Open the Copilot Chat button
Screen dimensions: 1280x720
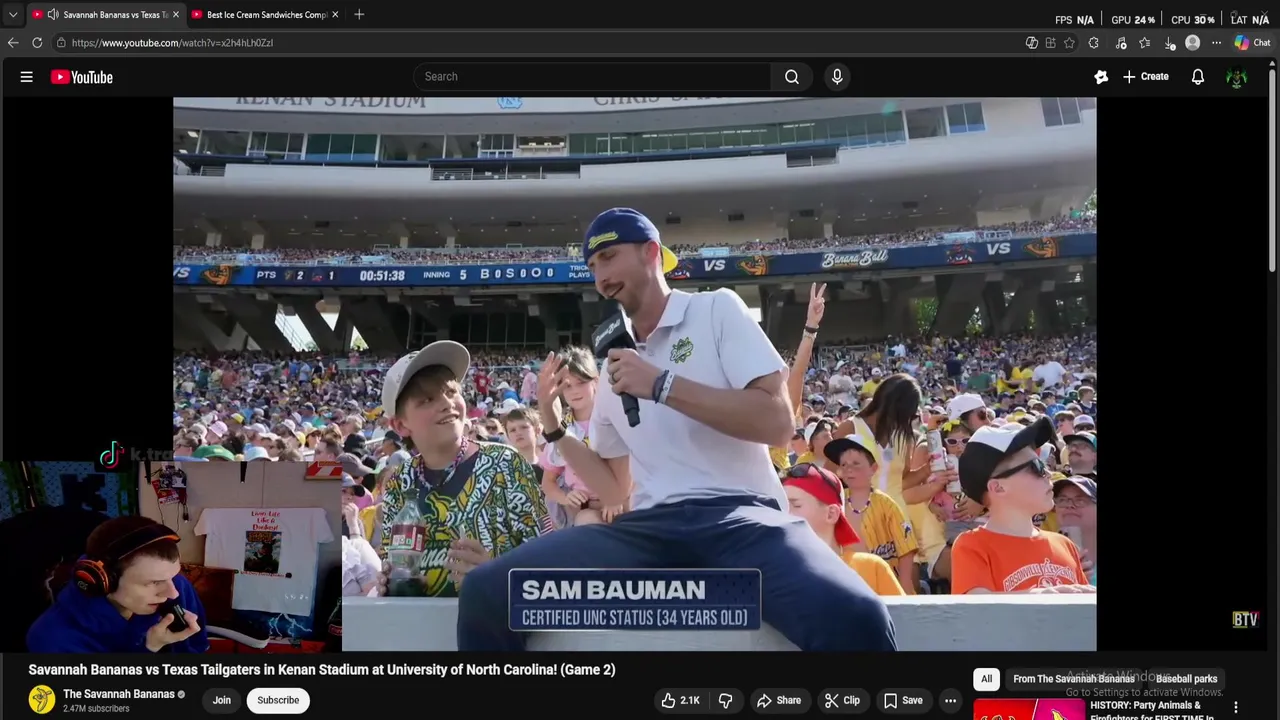(x=1253, y=43)
